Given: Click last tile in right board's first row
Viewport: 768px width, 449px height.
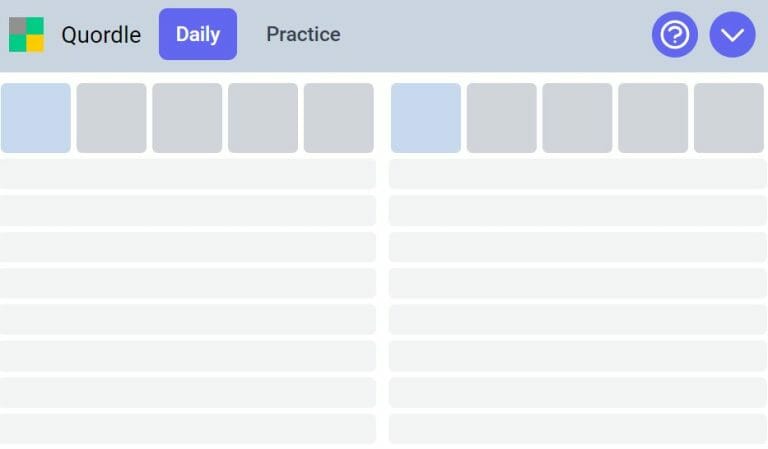Looking at the screenshot, I should coord(729,118).
